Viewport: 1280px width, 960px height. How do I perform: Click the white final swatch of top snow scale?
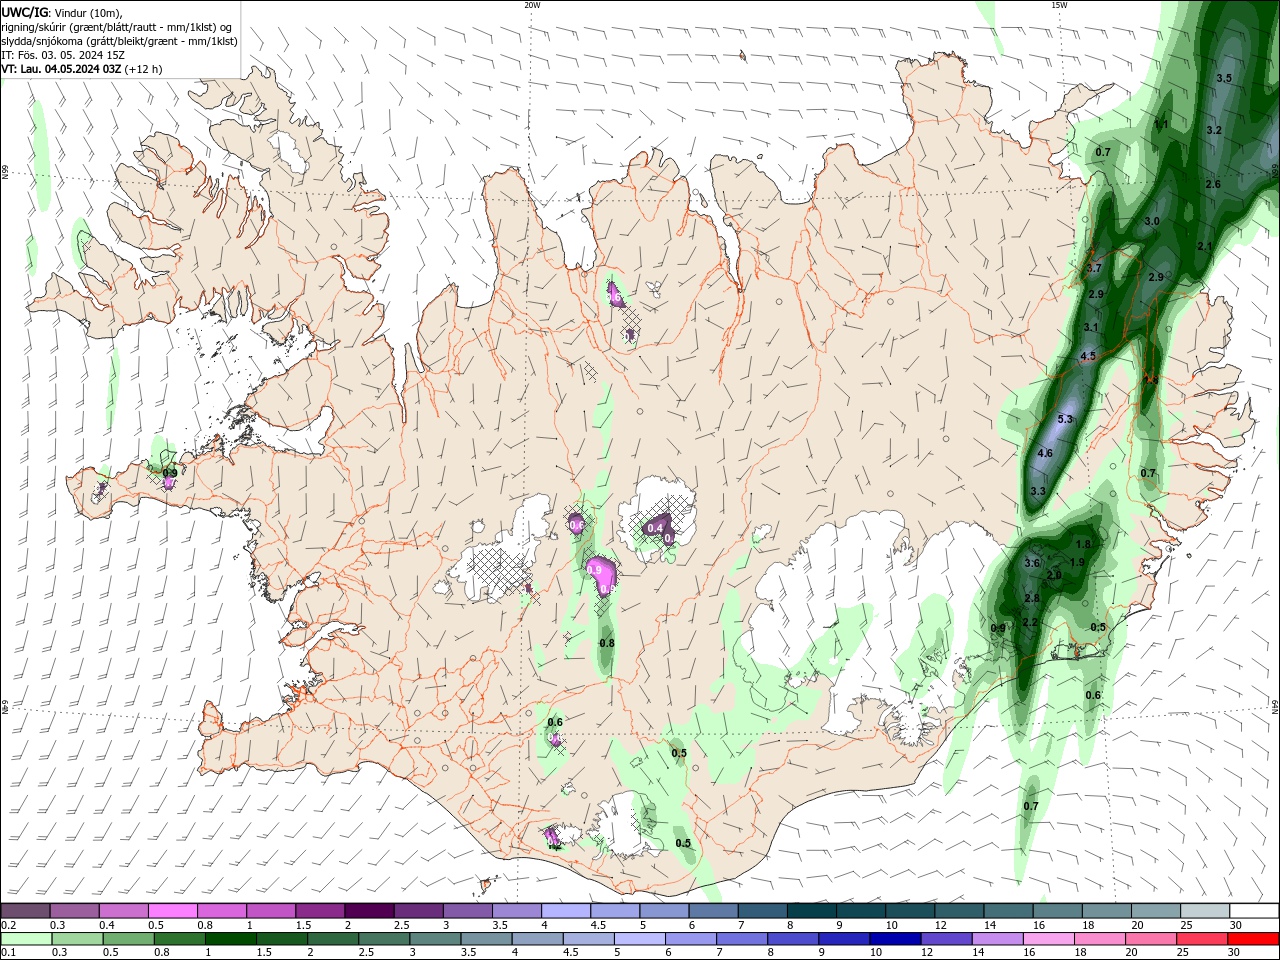point(1254,910)
